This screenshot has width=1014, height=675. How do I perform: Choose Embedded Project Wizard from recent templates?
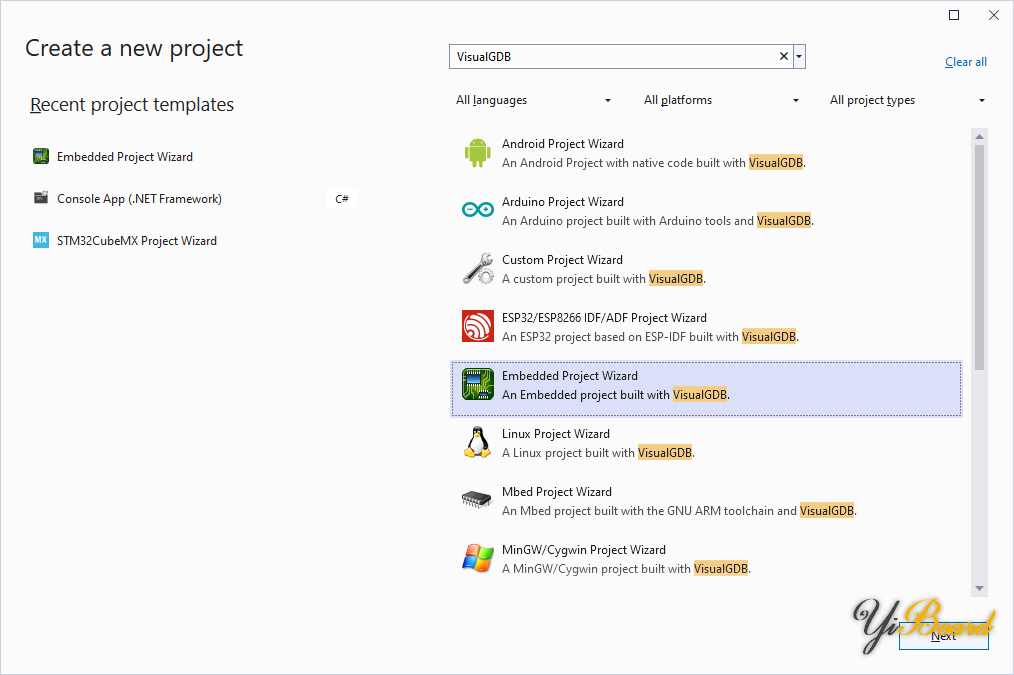[x=124, y=157]
